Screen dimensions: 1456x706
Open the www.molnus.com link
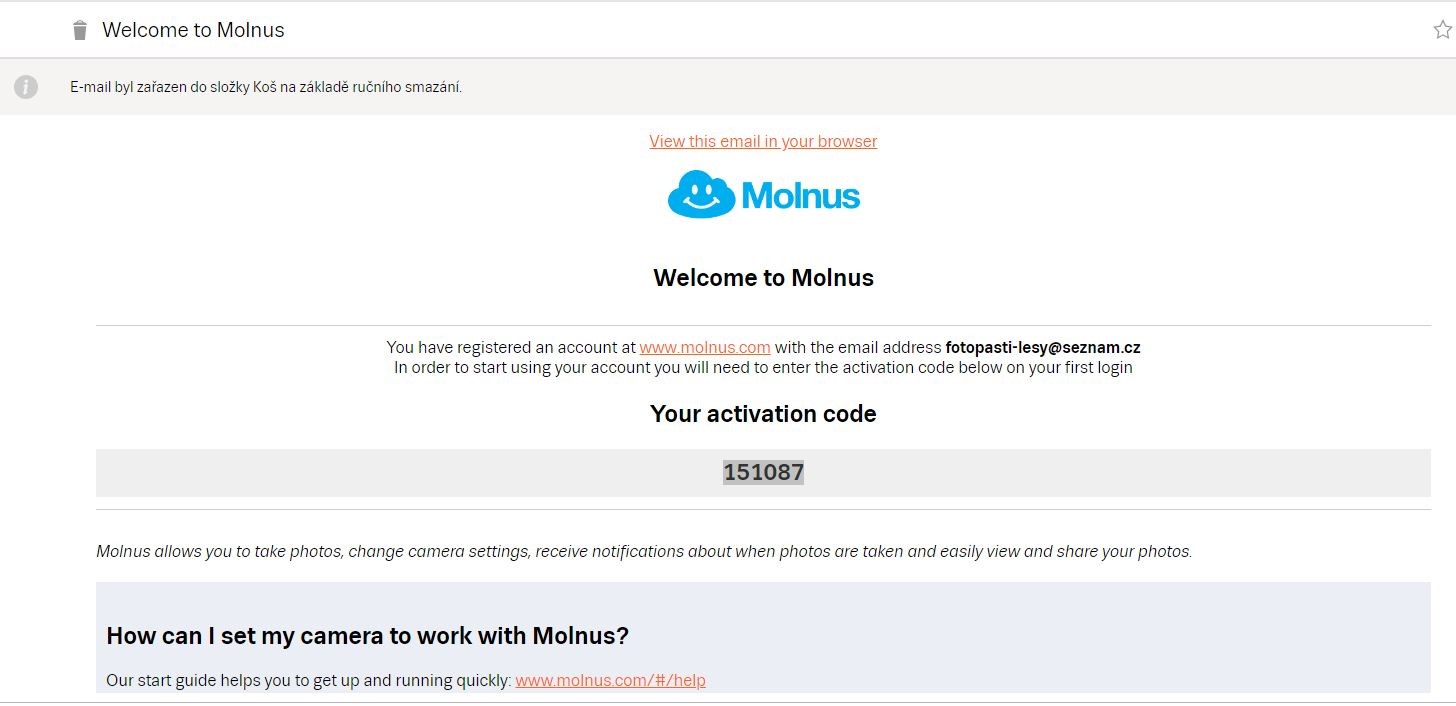tap(705, 347)
